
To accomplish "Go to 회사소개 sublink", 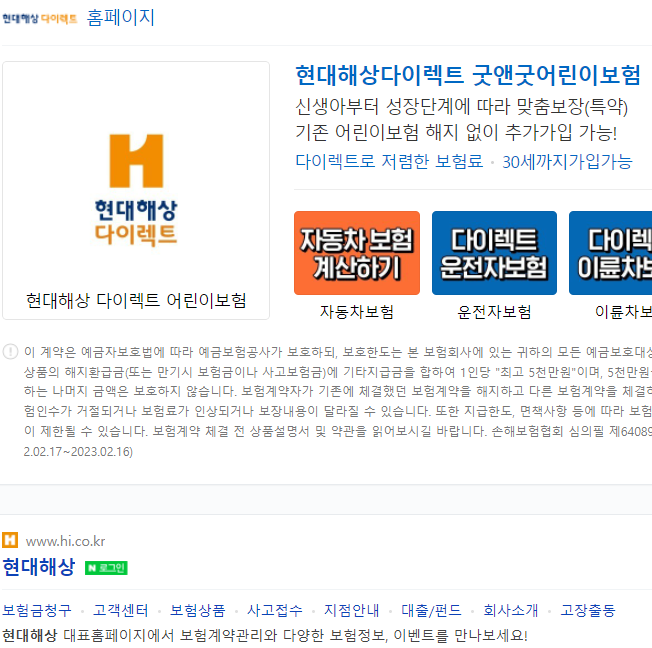I will coord(511,610).
